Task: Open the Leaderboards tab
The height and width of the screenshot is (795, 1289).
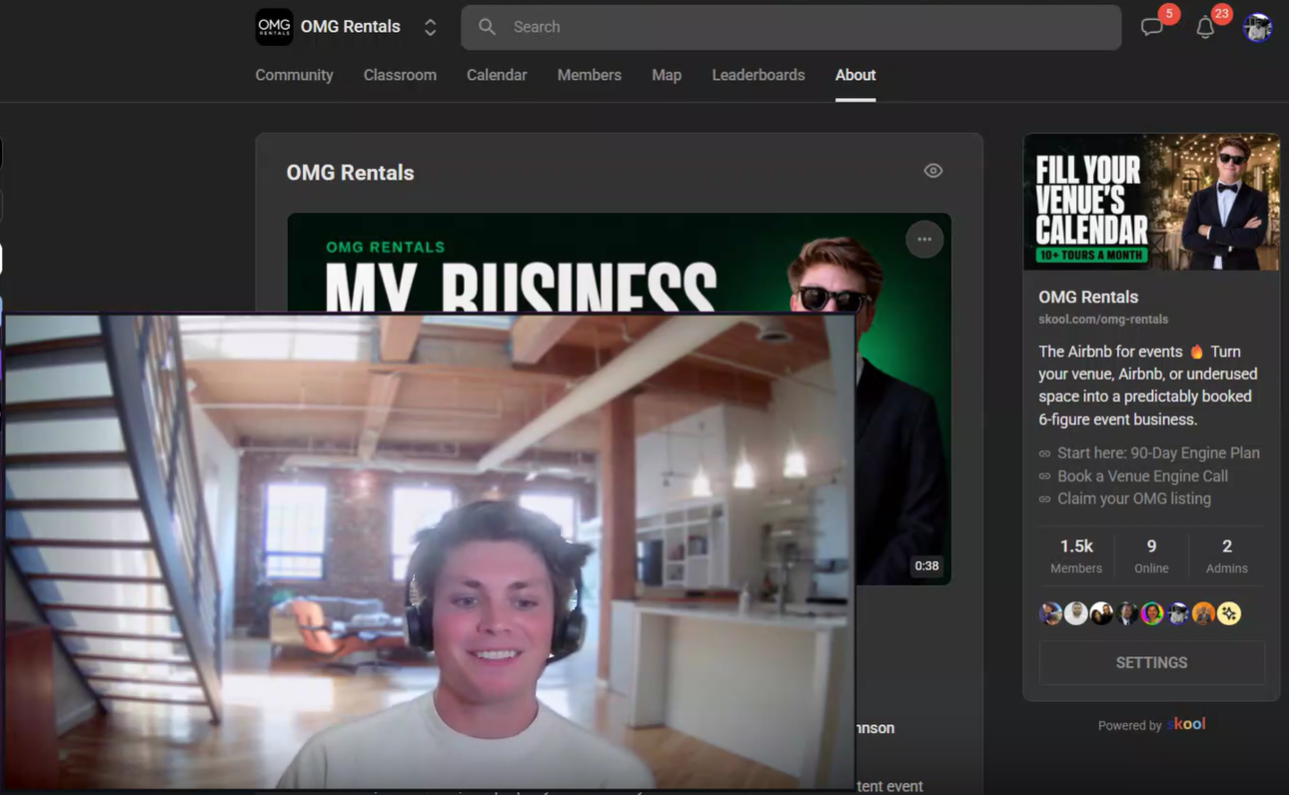Action: tap(758, 75)
